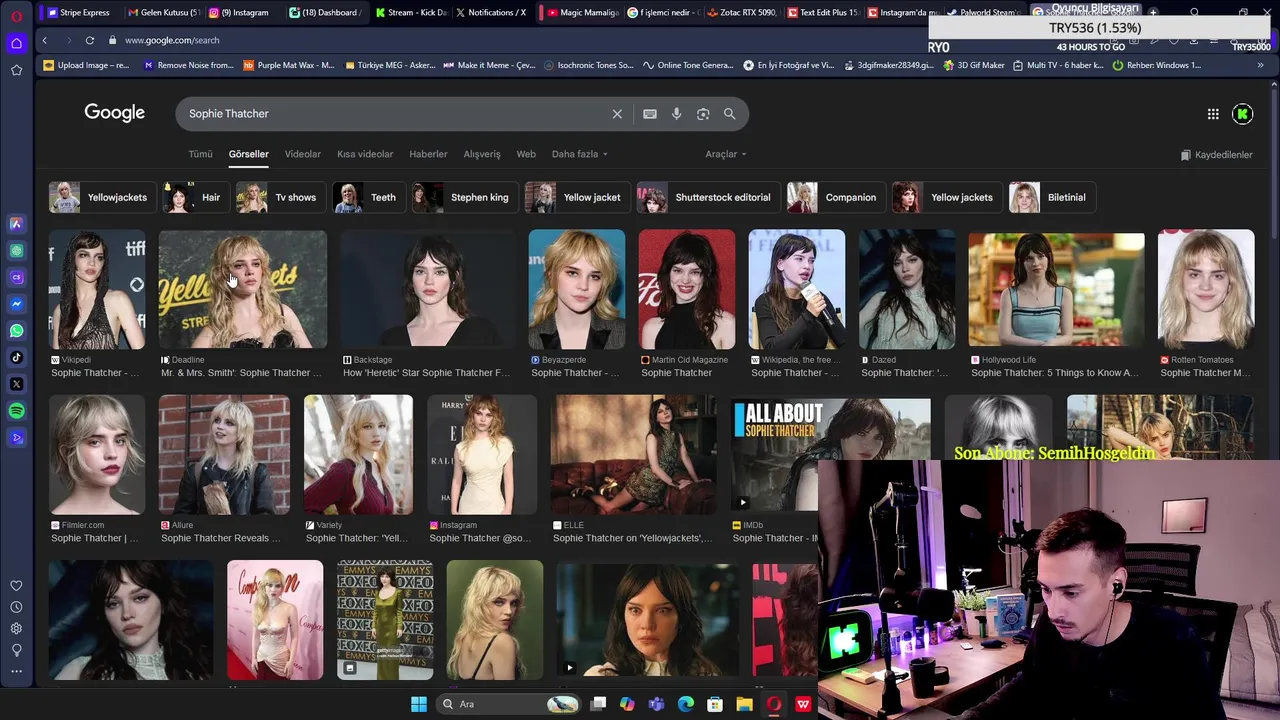1280x720 pixels.
Task: Show more bookmarks via chevron overflow
Action: (1260, 65)
